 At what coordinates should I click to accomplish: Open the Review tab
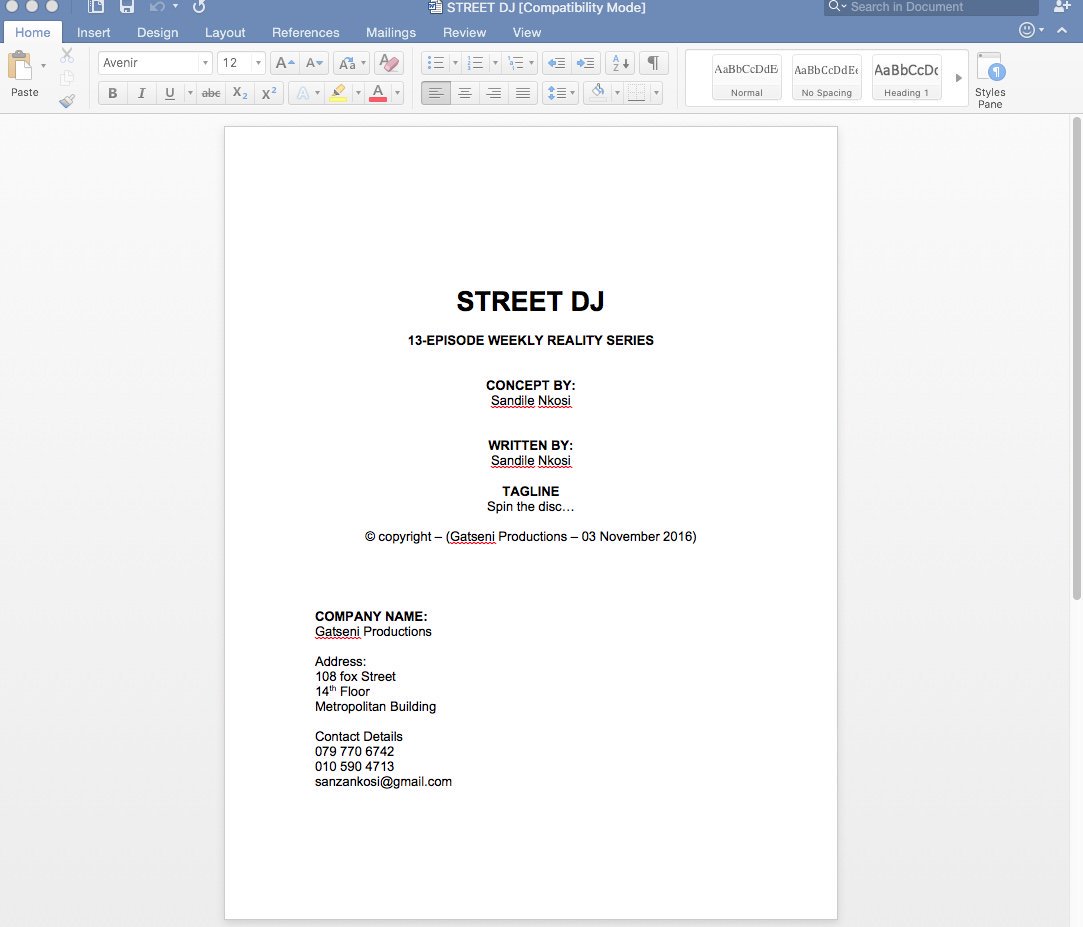tap(464, 32)
